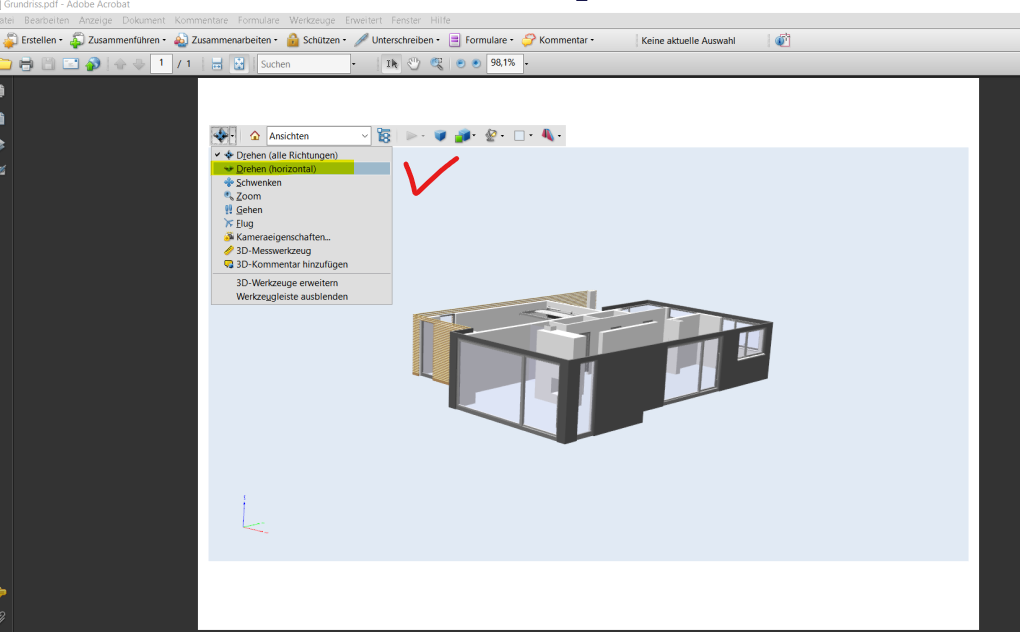Select the hand pan tool
Image resolution: width=1020 pixels, height=632 pixels.
414,64
